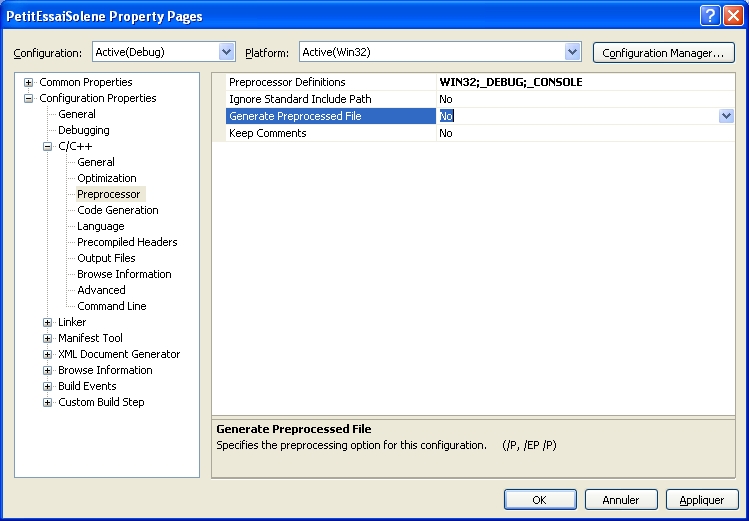Viewport: 749px width, 521px height.
Task: Expand the Common Properties node
Action: (28, 82)
